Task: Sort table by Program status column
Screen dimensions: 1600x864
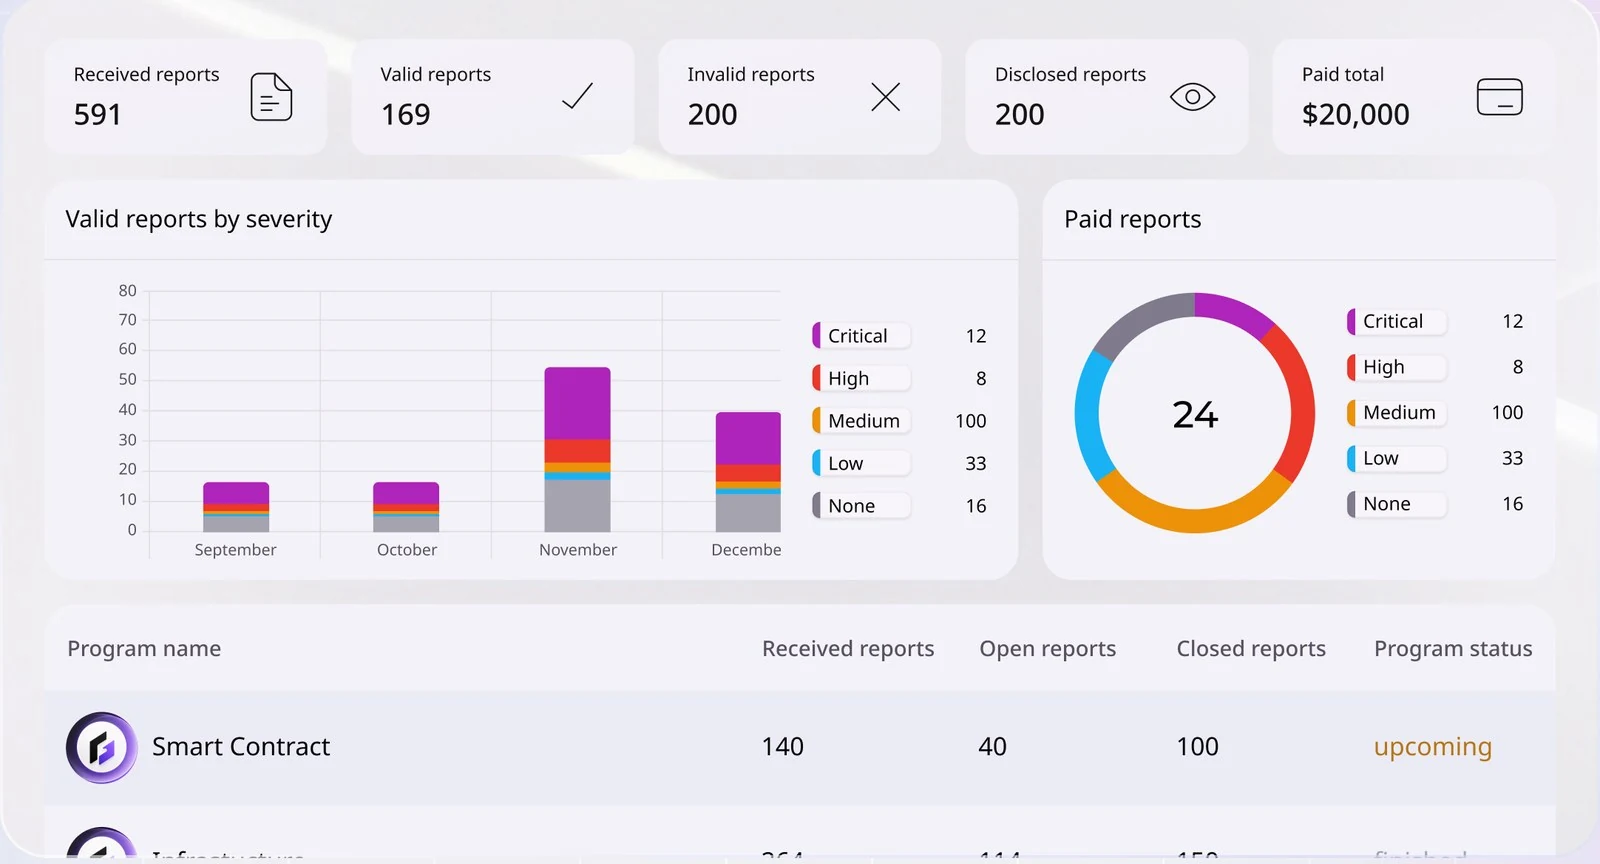Action: pos(1453,649)
